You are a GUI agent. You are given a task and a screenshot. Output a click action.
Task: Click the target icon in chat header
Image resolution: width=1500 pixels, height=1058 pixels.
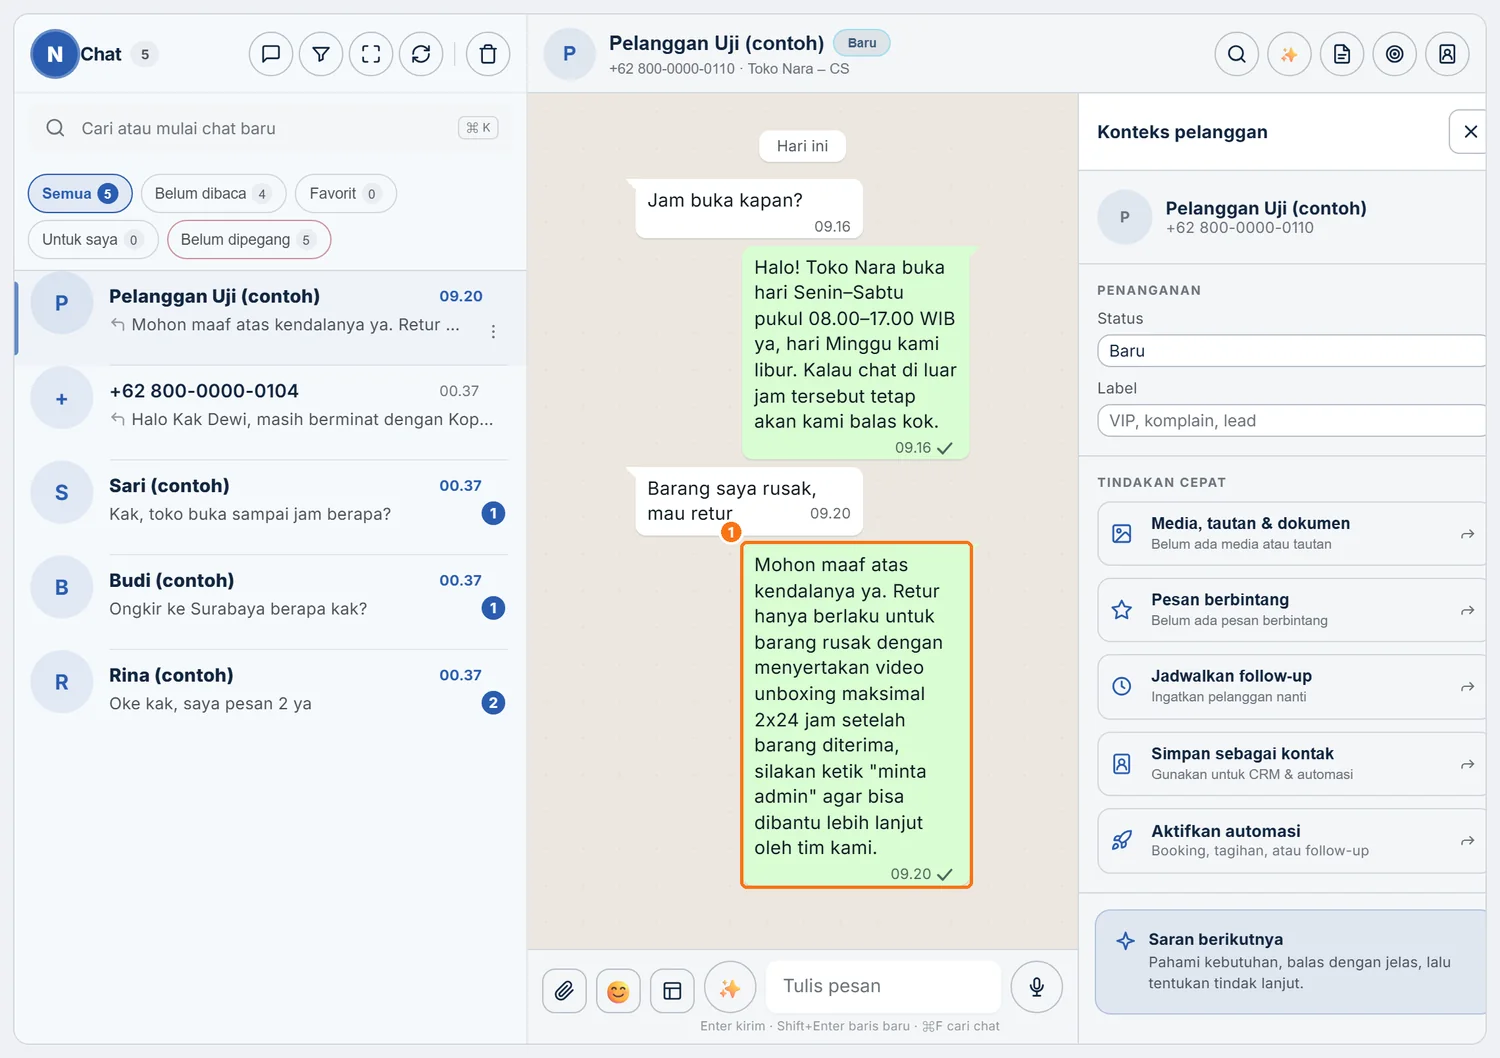(x=1395, y=54)
